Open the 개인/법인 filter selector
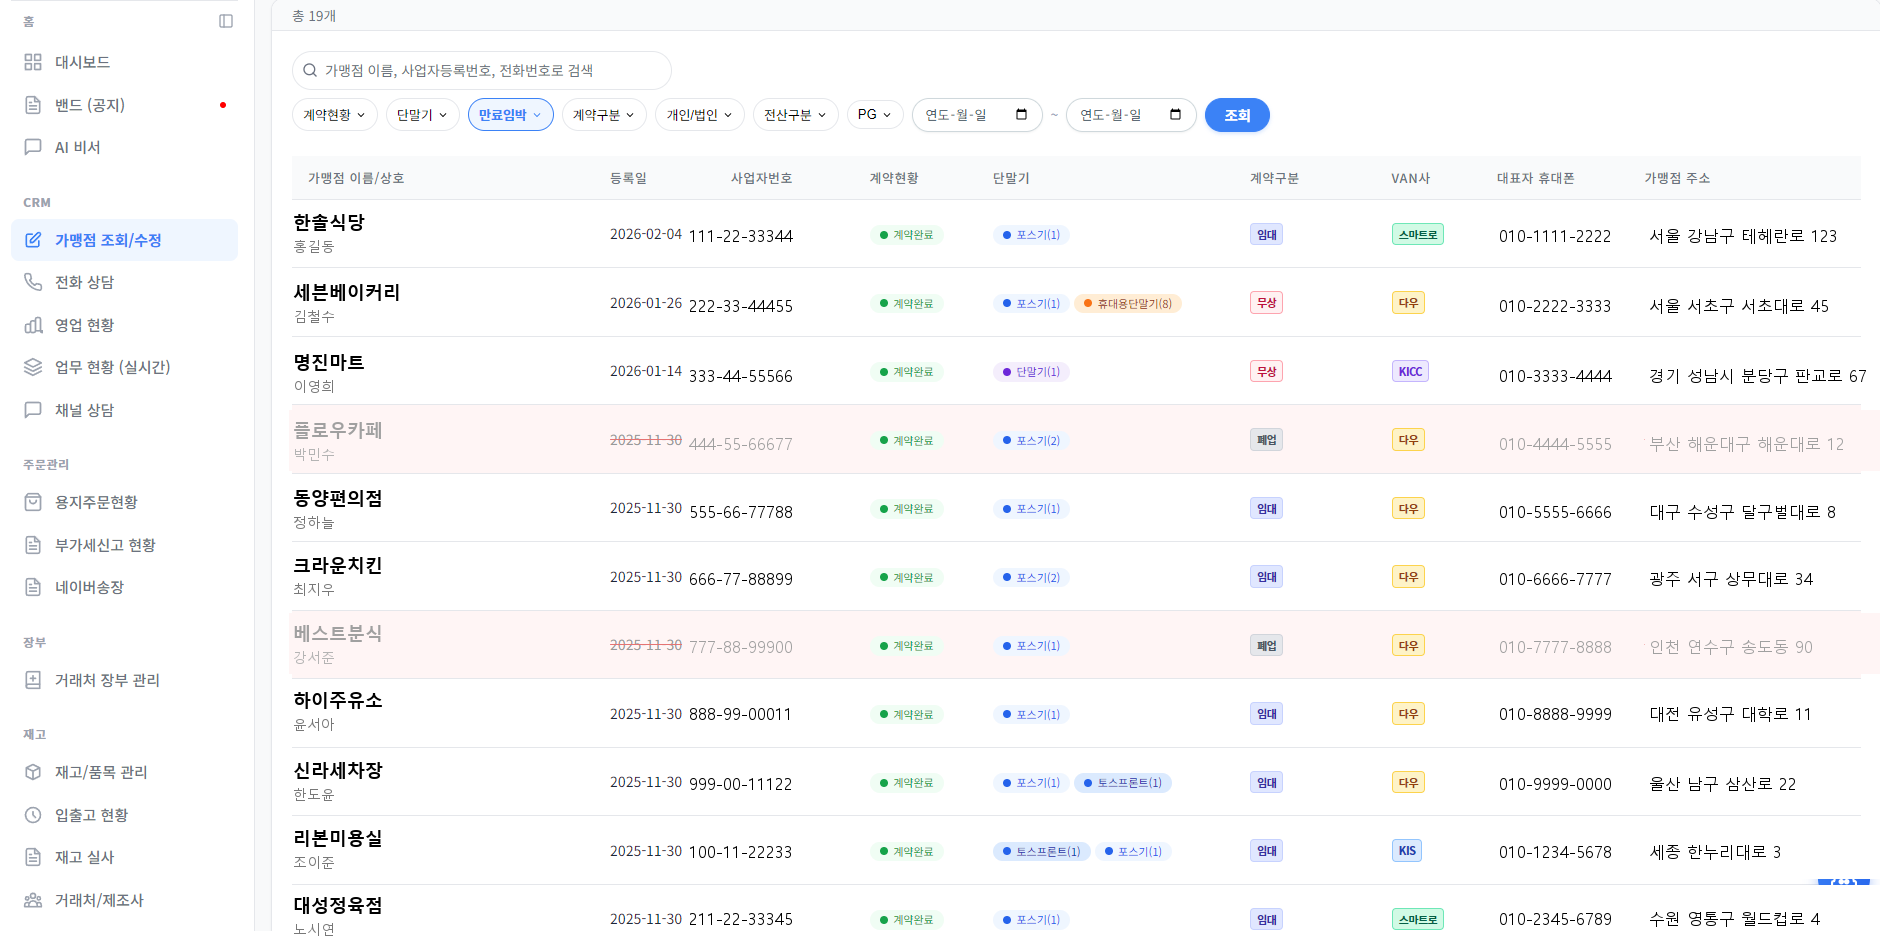Screen dimensions: 1880x944 [699, 115]
